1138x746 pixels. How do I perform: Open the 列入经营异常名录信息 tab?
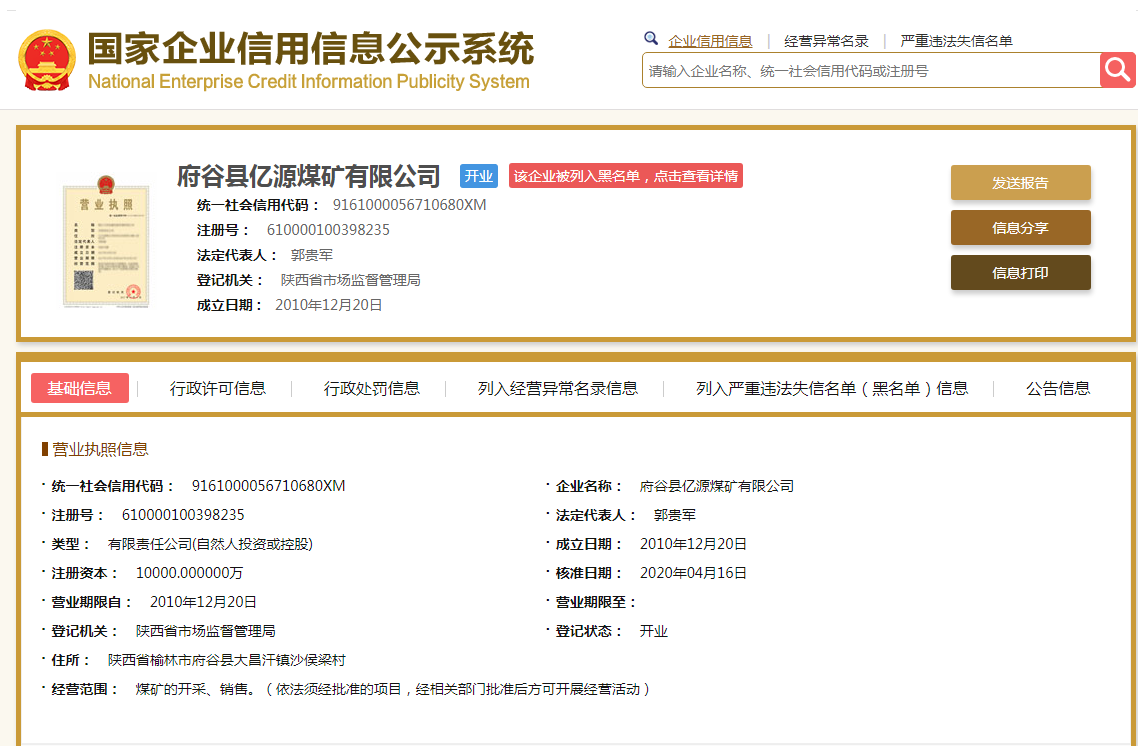click(x=558, y=388)
